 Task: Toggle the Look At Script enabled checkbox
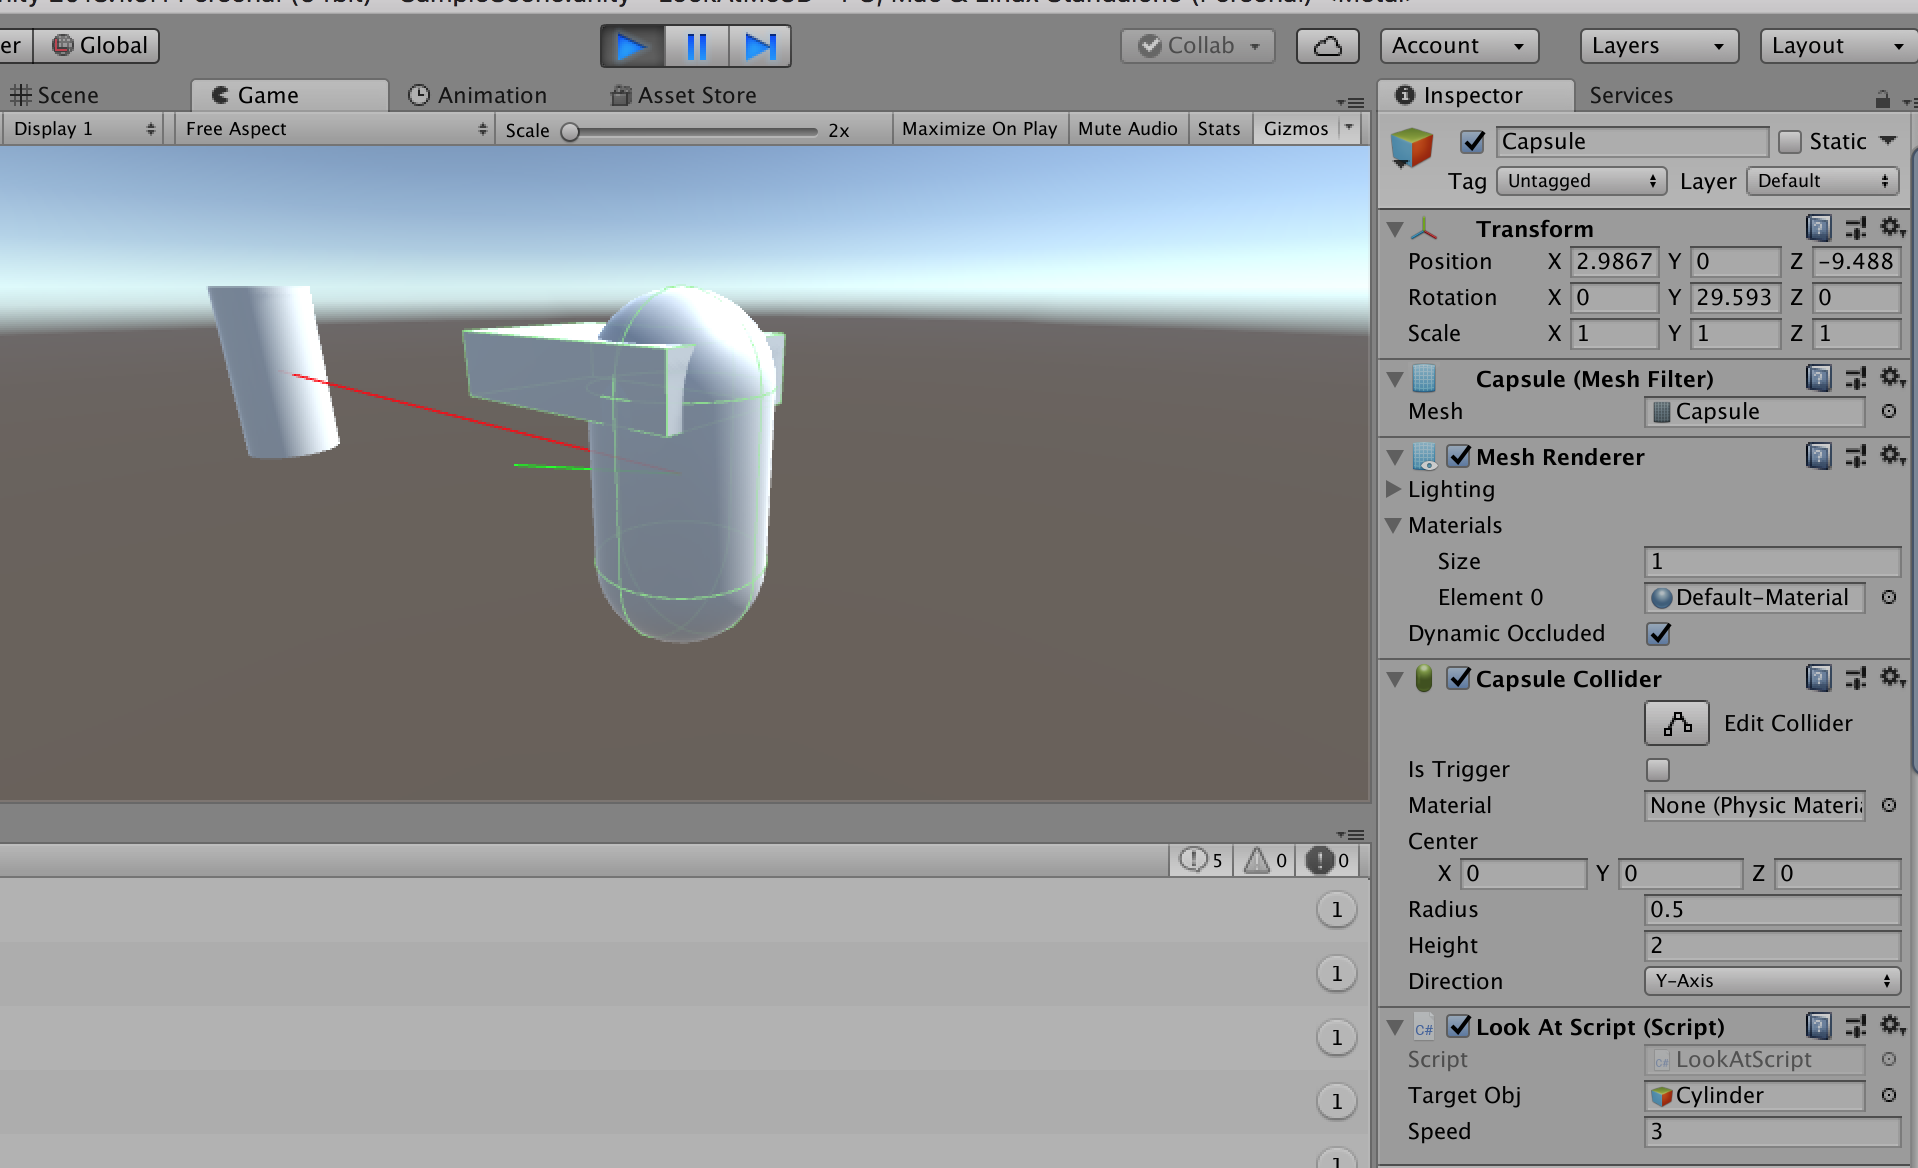coord(1459,1026)
